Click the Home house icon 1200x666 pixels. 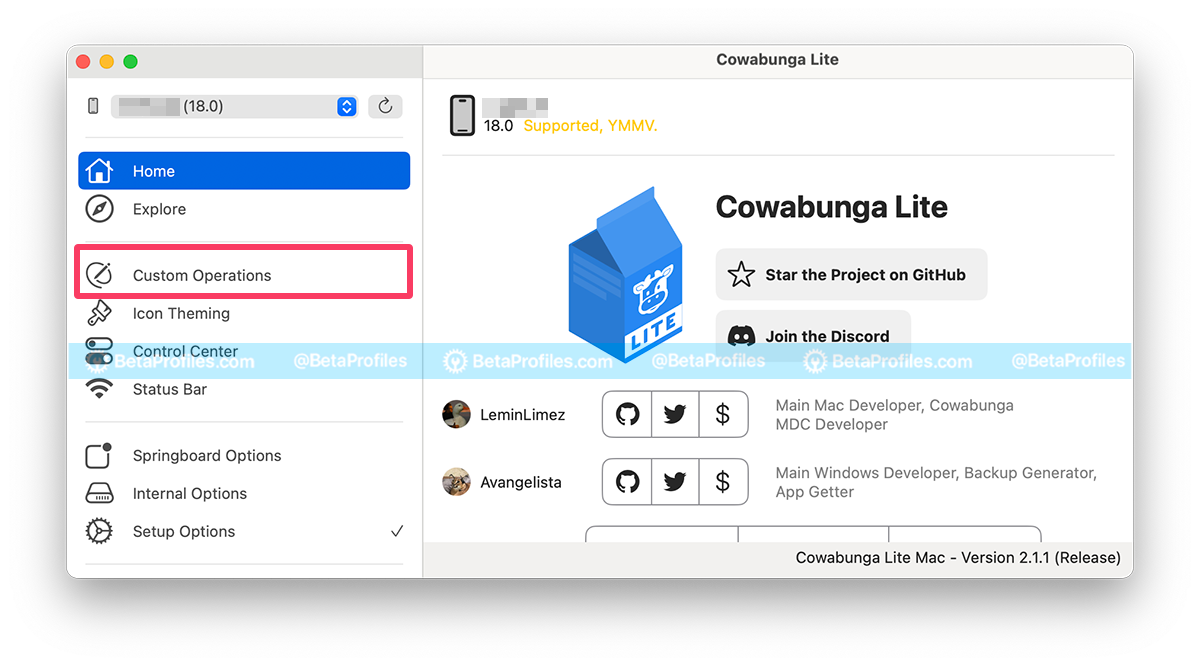coord(99,171)
